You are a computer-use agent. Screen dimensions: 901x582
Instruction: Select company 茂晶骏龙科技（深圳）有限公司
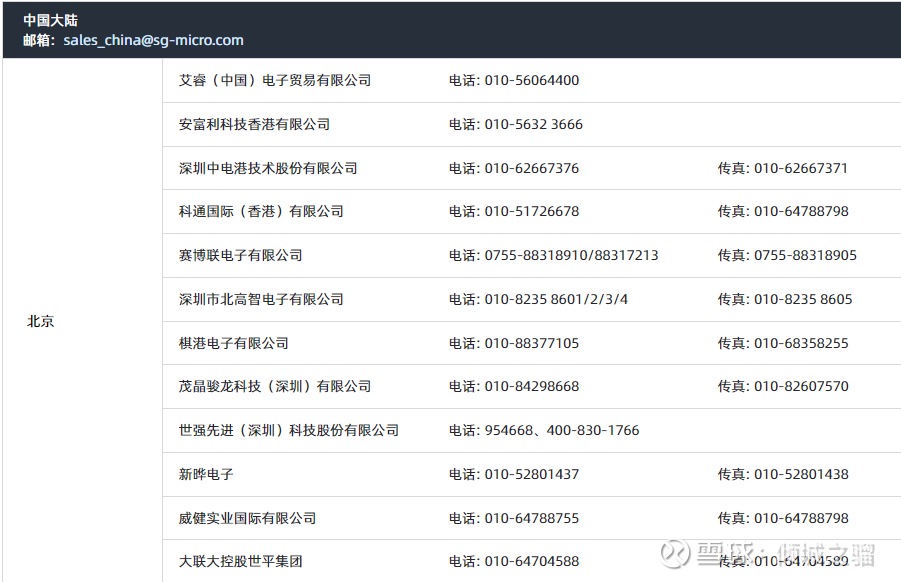(275, 386)
